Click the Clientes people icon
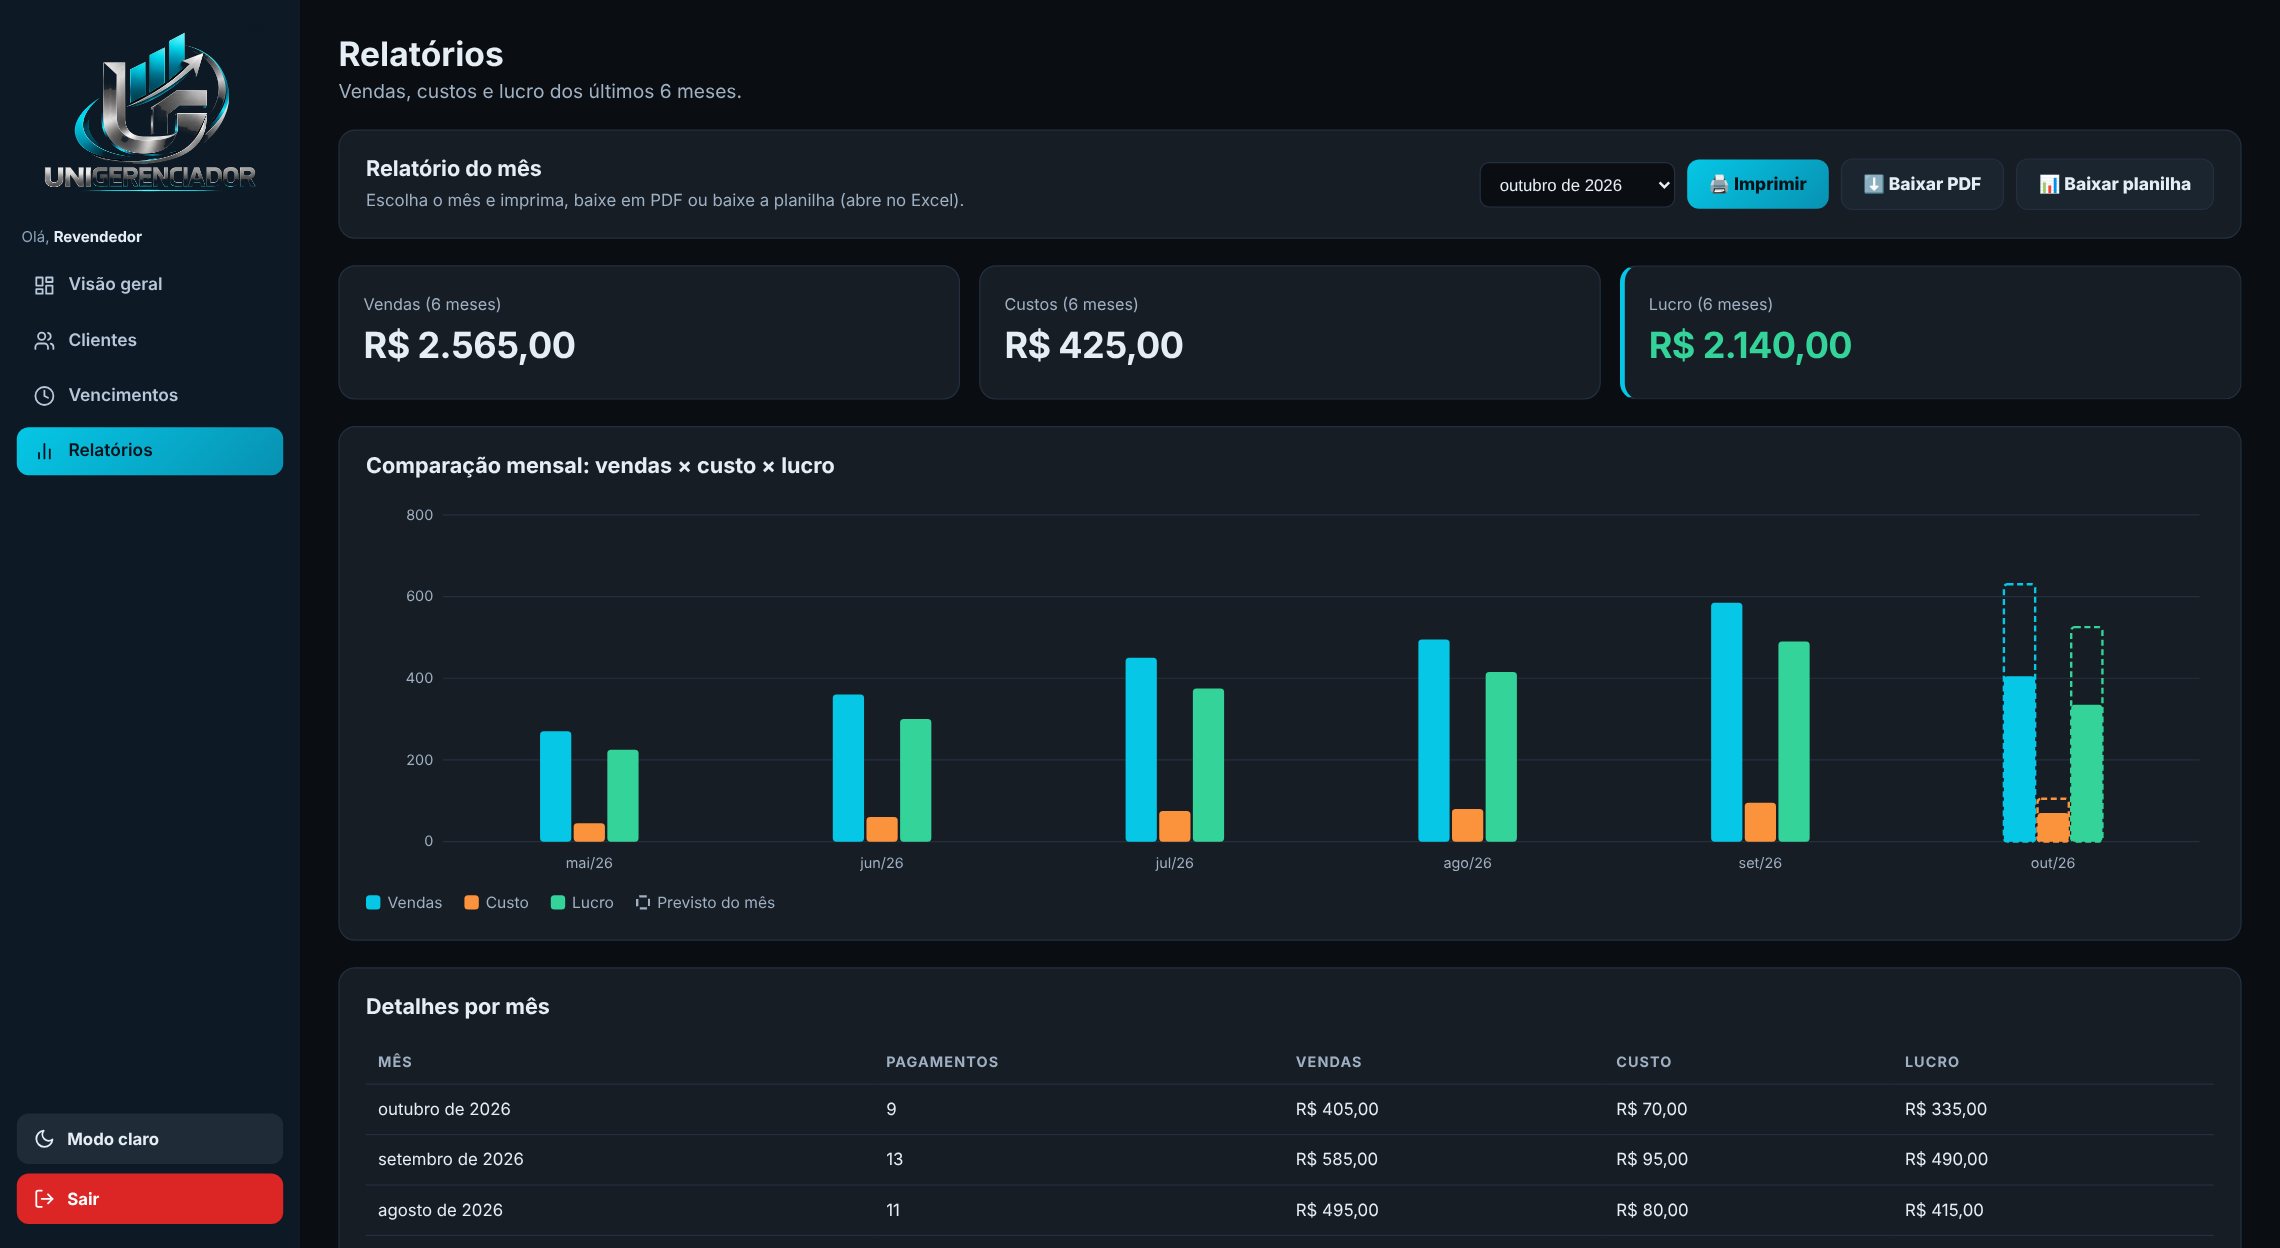 tap(44, 341)
